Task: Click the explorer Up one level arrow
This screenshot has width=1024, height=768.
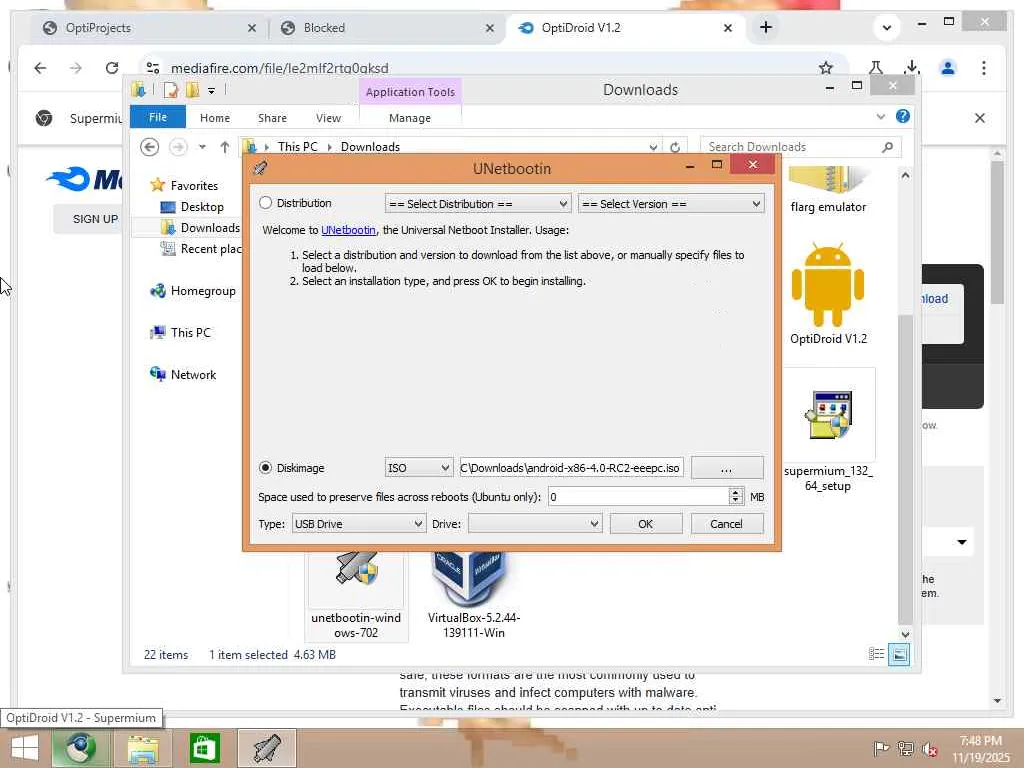Action: (225, 147)
